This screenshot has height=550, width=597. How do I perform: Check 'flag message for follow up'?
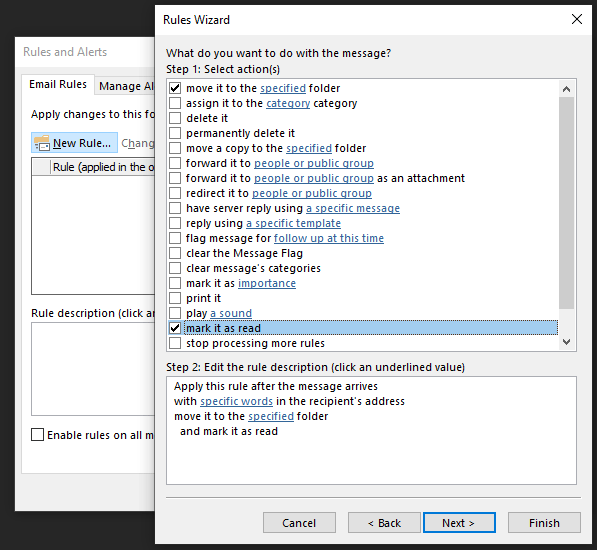(x=175, y=238)
